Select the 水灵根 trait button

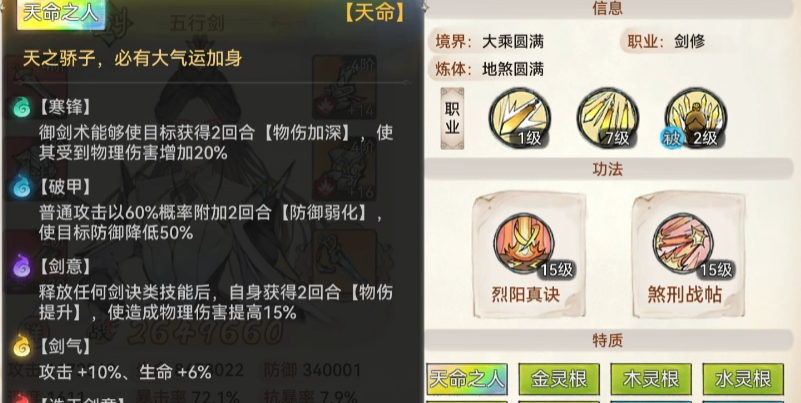[743, 380]
